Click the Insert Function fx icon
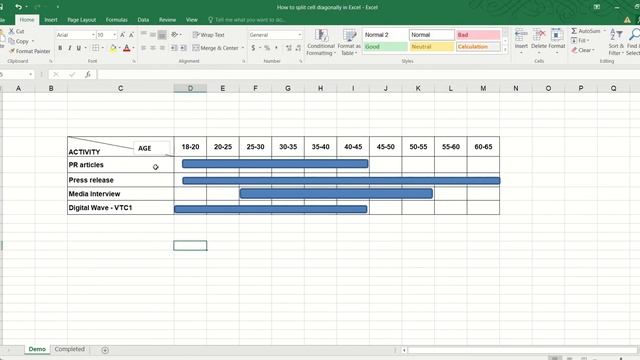 coord(88,74)
